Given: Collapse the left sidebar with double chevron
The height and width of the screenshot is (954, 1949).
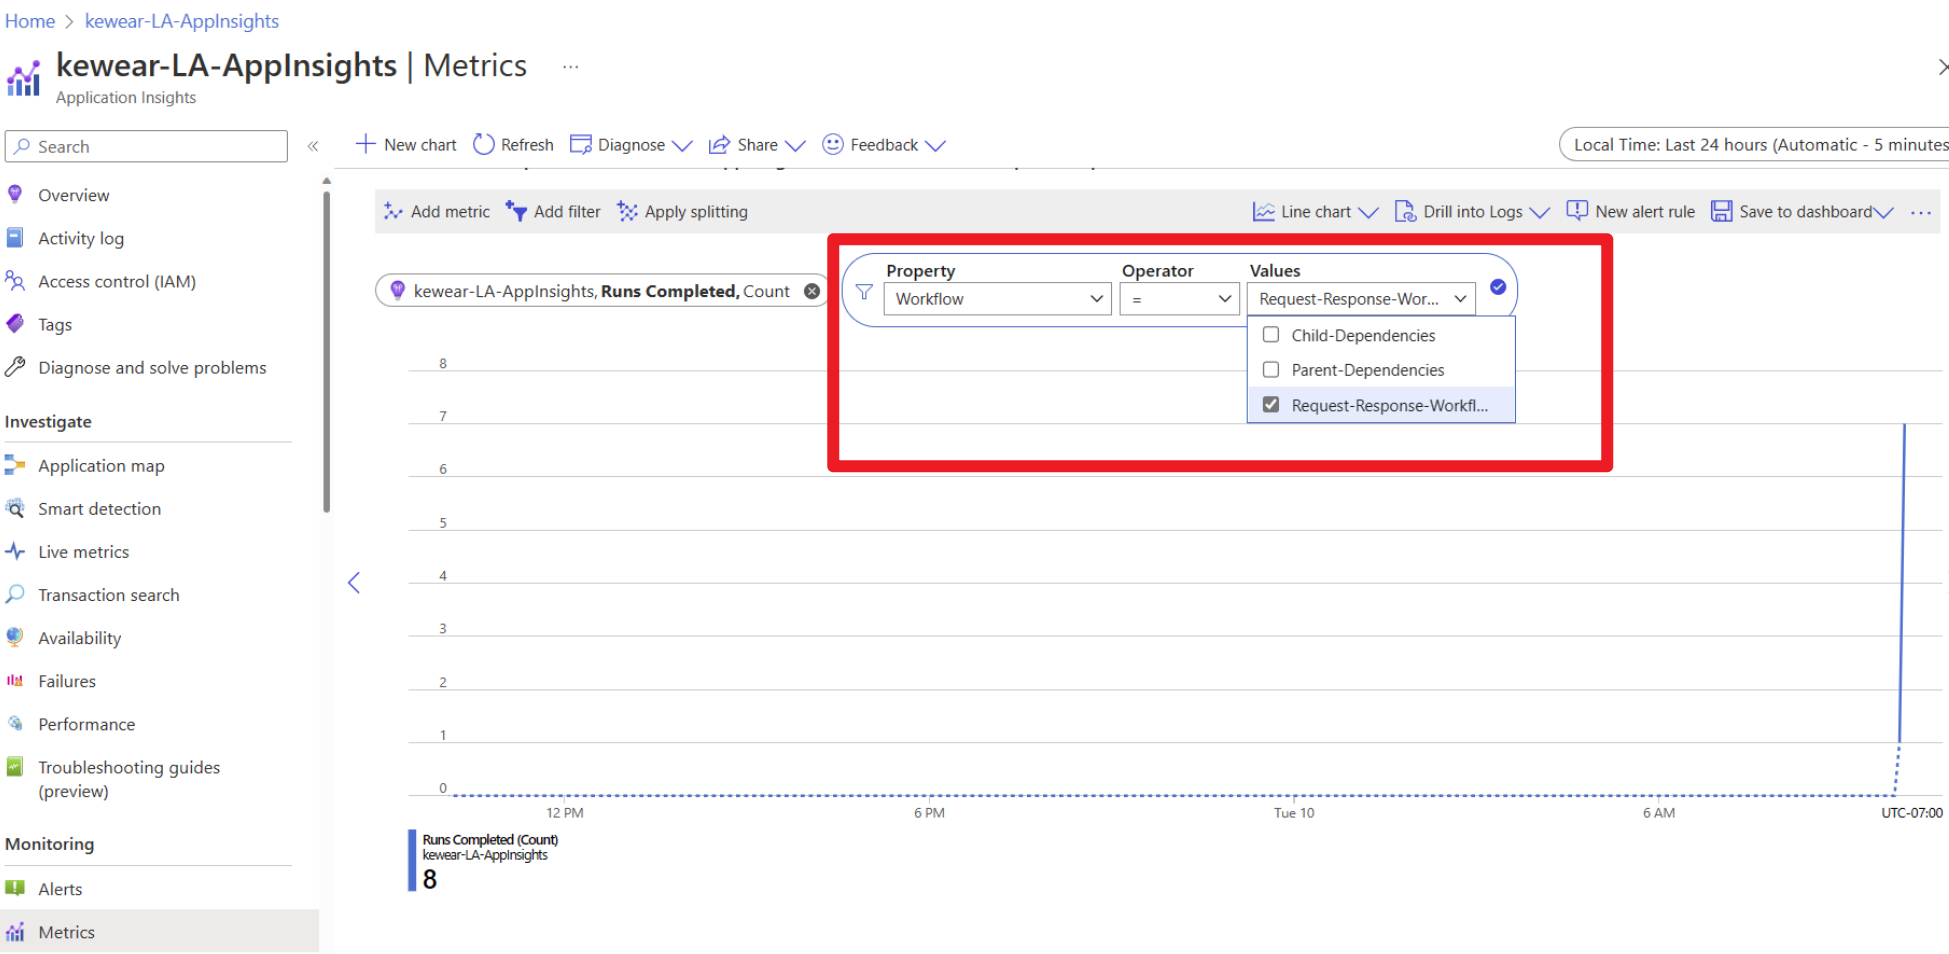Looking at the screenshot, I should click(313, 146).
